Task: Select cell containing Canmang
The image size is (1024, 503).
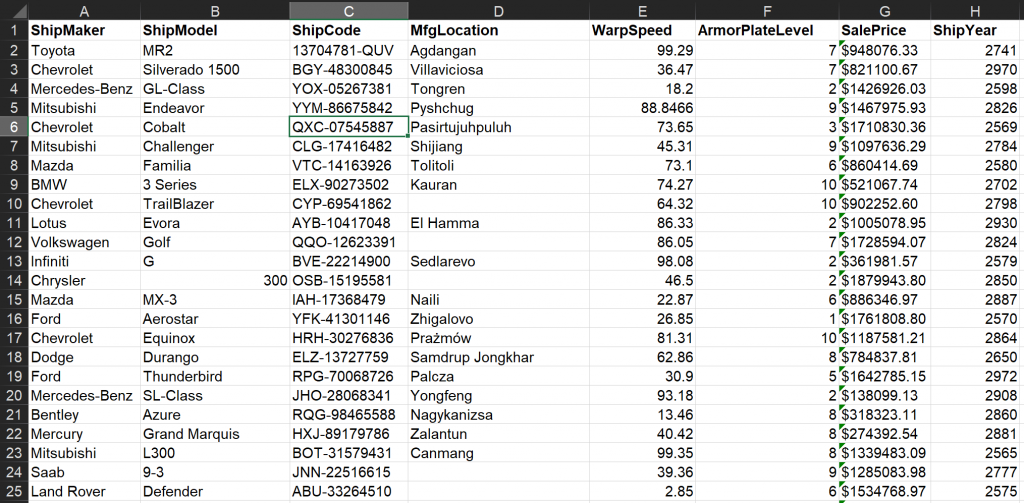Action: point(499,453)
